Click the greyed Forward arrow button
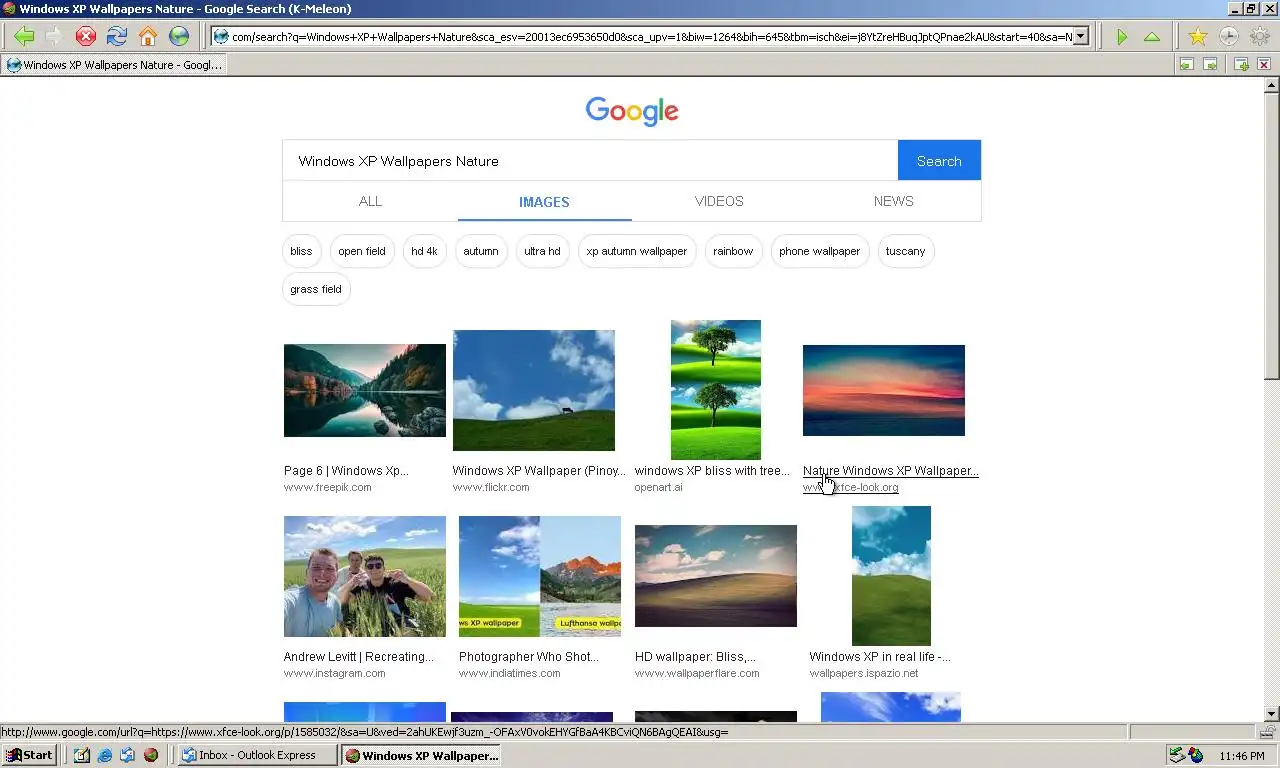 (x=55, y=37)
